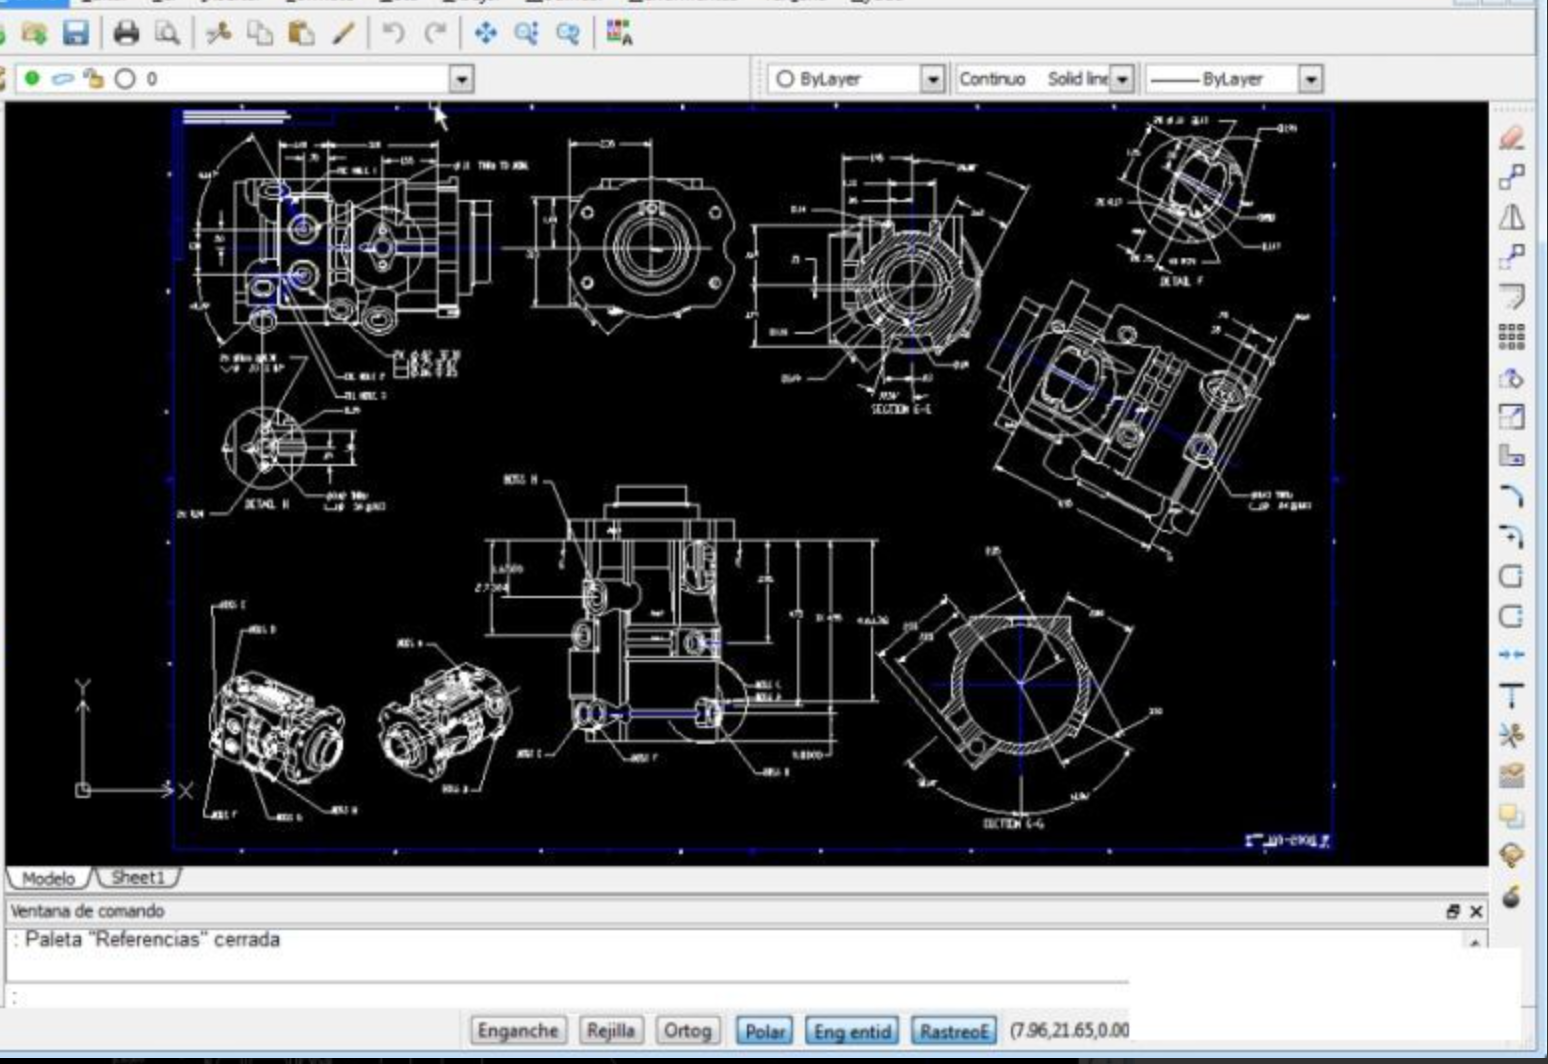
Task: Select the Array grid tool icon
Action: pos(1512,336)
